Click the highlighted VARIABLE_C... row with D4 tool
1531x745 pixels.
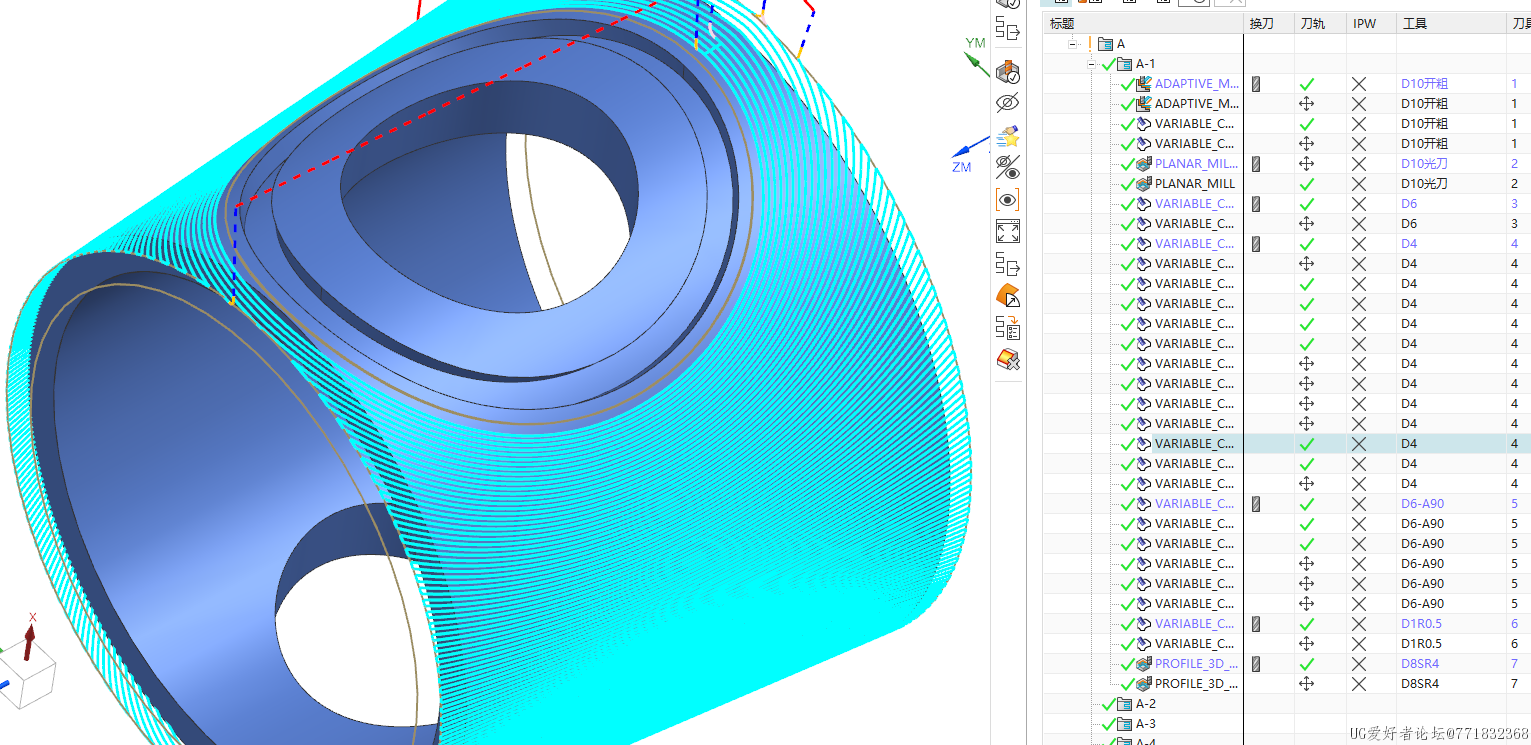click(x=1287, y=444)
